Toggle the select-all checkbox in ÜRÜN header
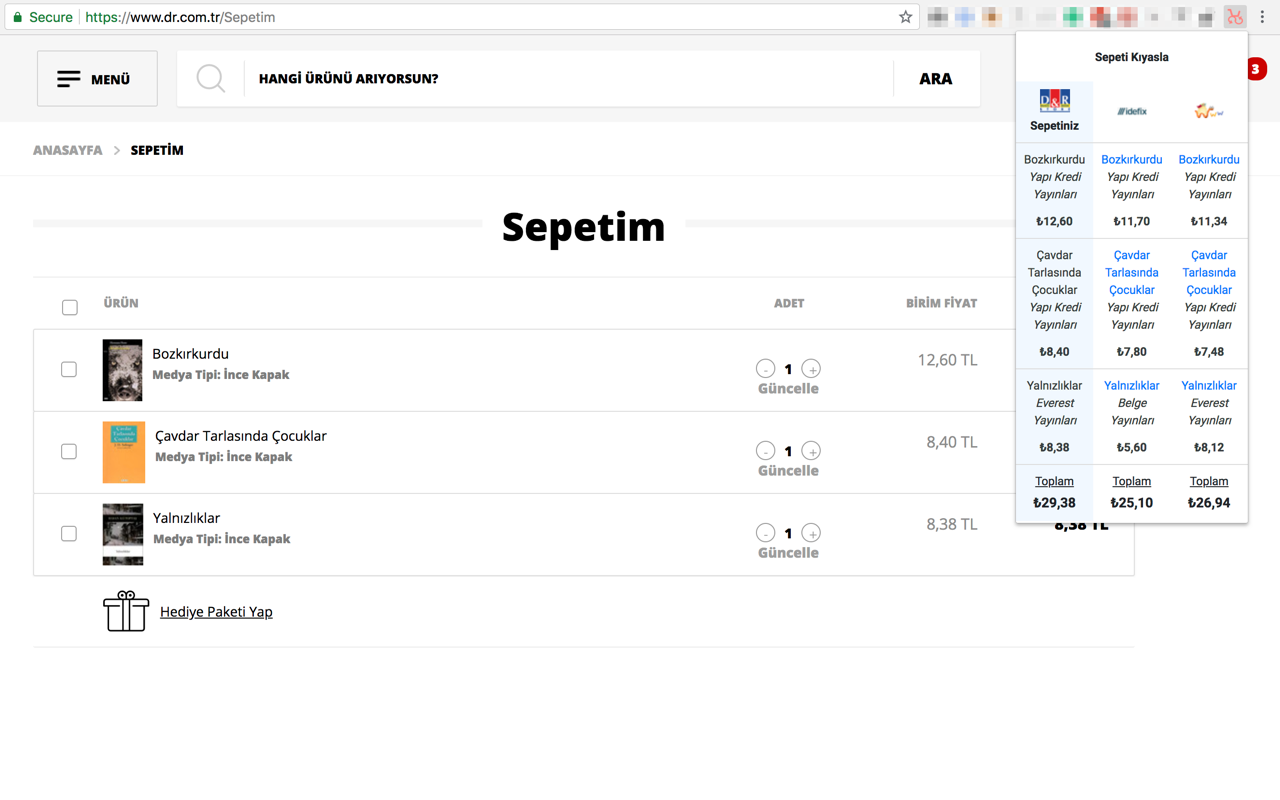 click(70, 307)
